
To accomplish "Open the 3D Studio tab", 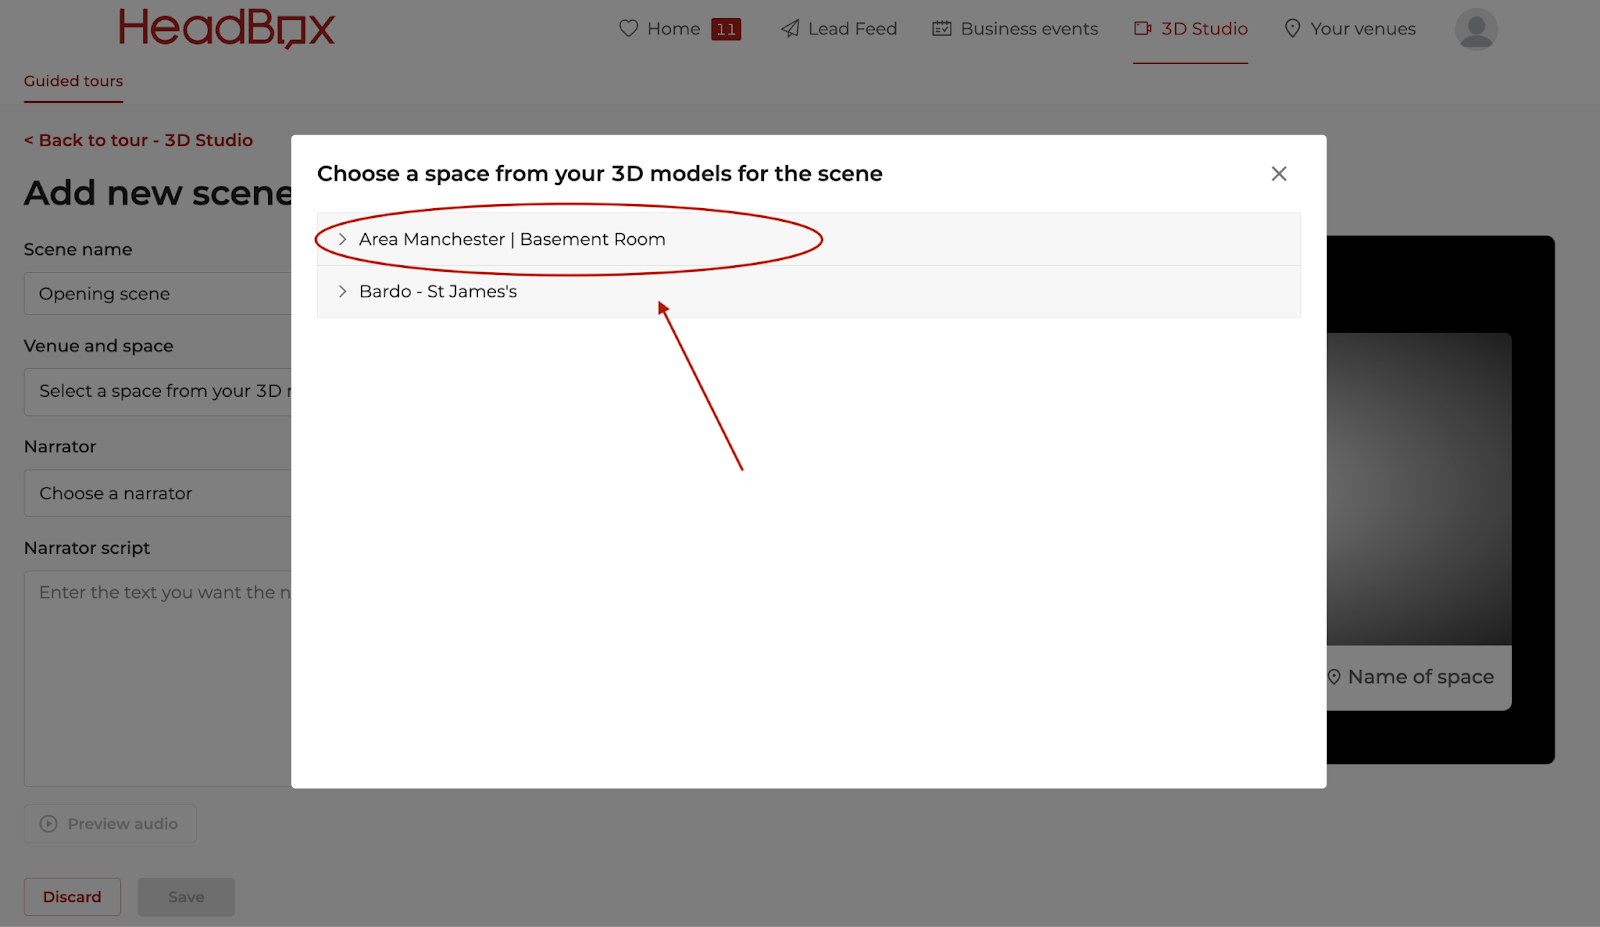I will tap(1204, 29).
